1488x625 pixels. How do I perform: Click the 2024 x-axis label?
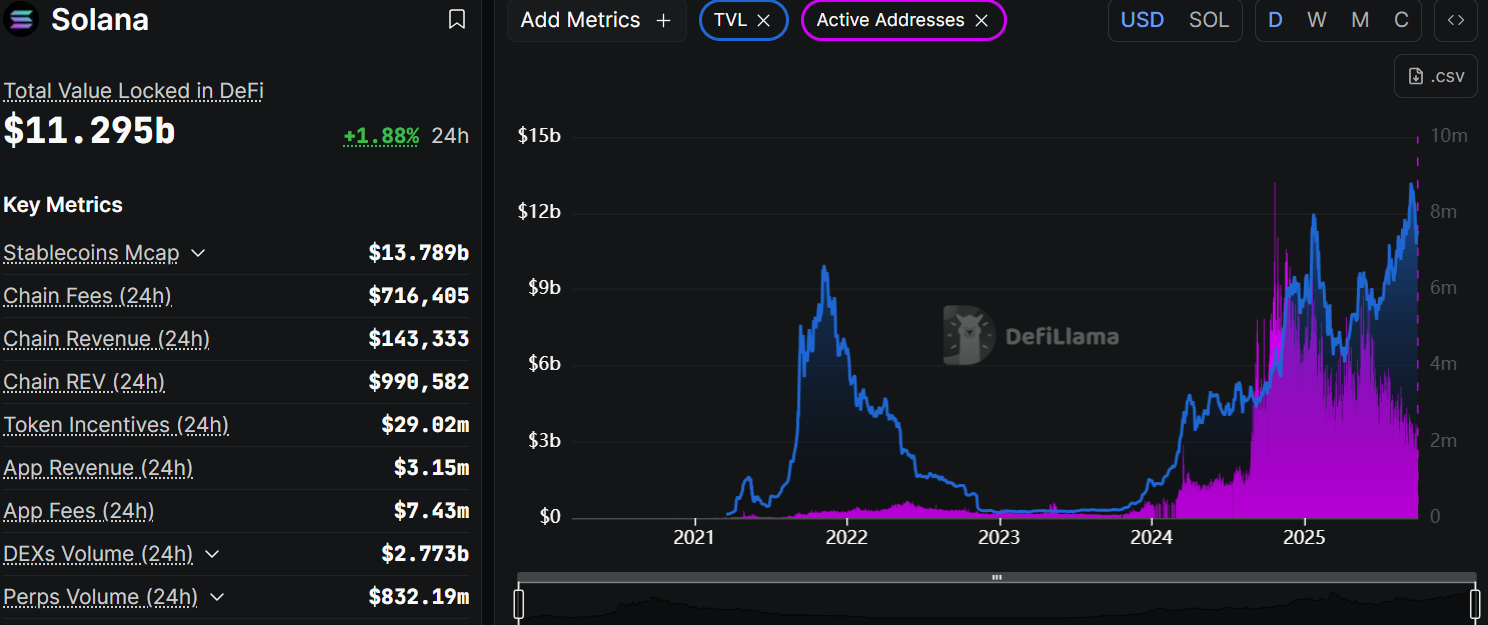coord(1152,538)
